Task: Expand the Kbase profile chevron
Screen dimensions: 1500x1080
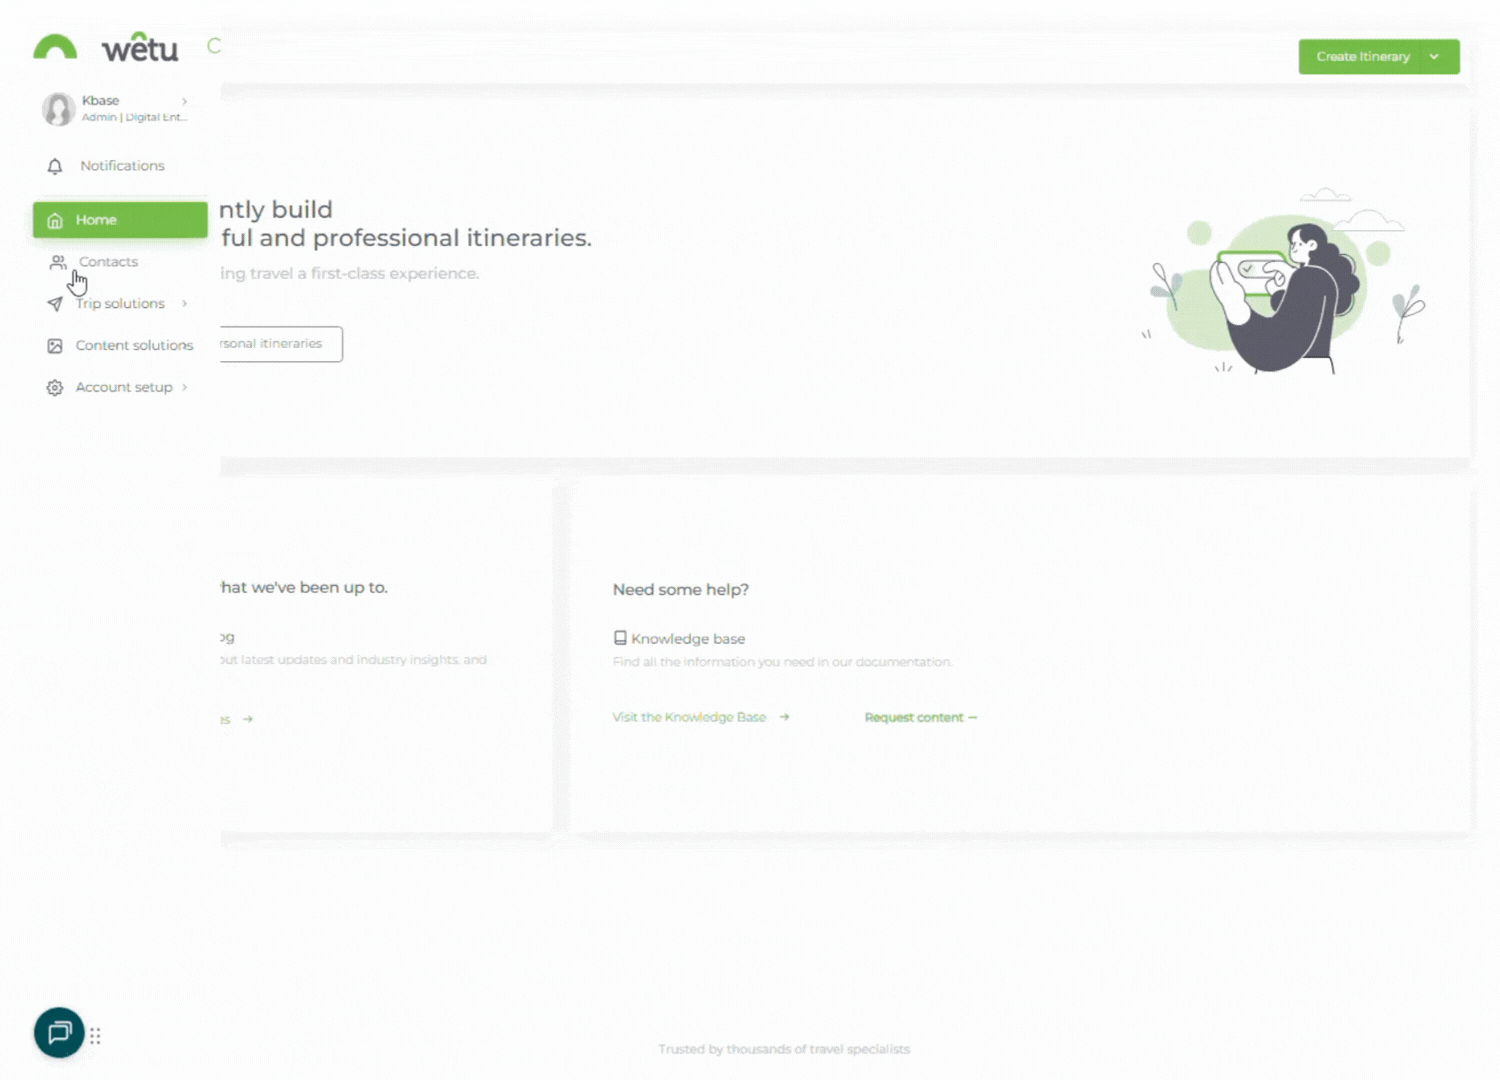Action: (x=185, y=101)
